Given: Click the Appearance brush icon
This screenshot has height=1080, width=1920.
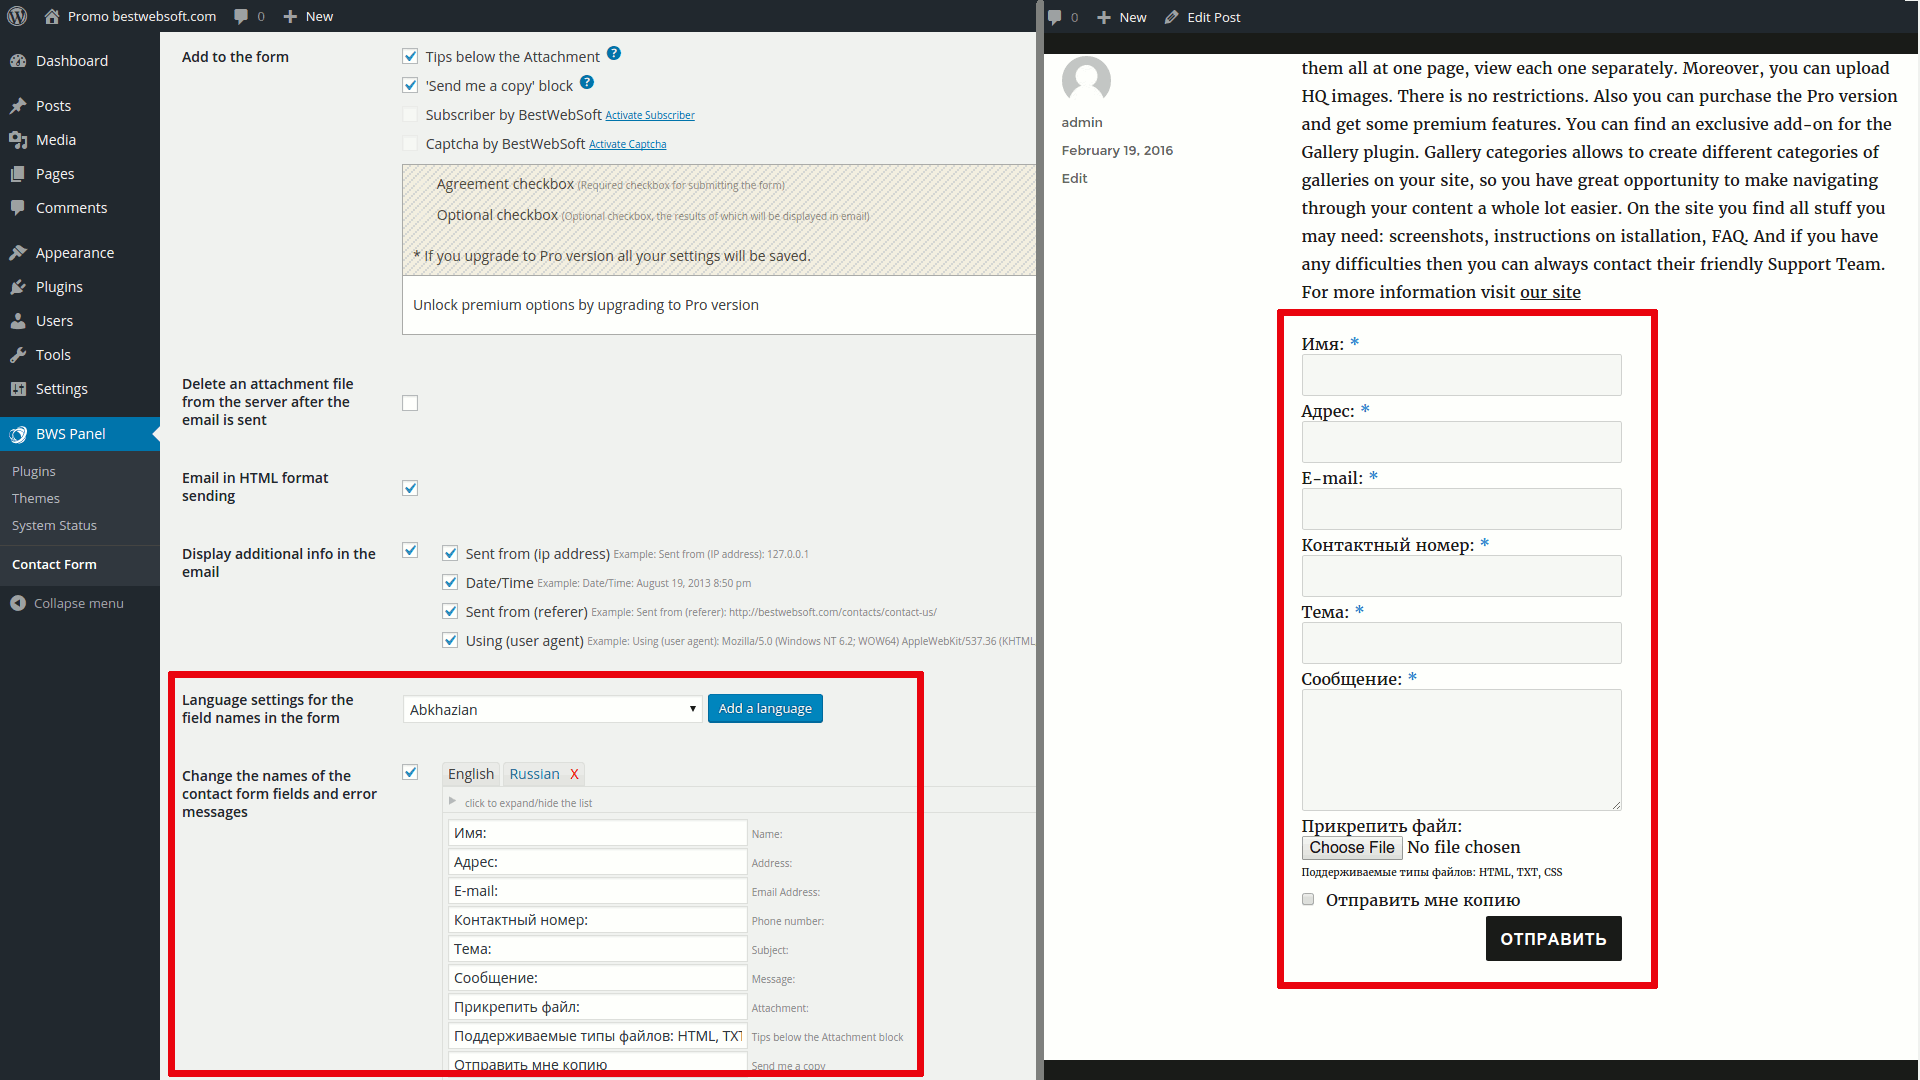Looking at the screenshot, I should click(x=18, y=253).
